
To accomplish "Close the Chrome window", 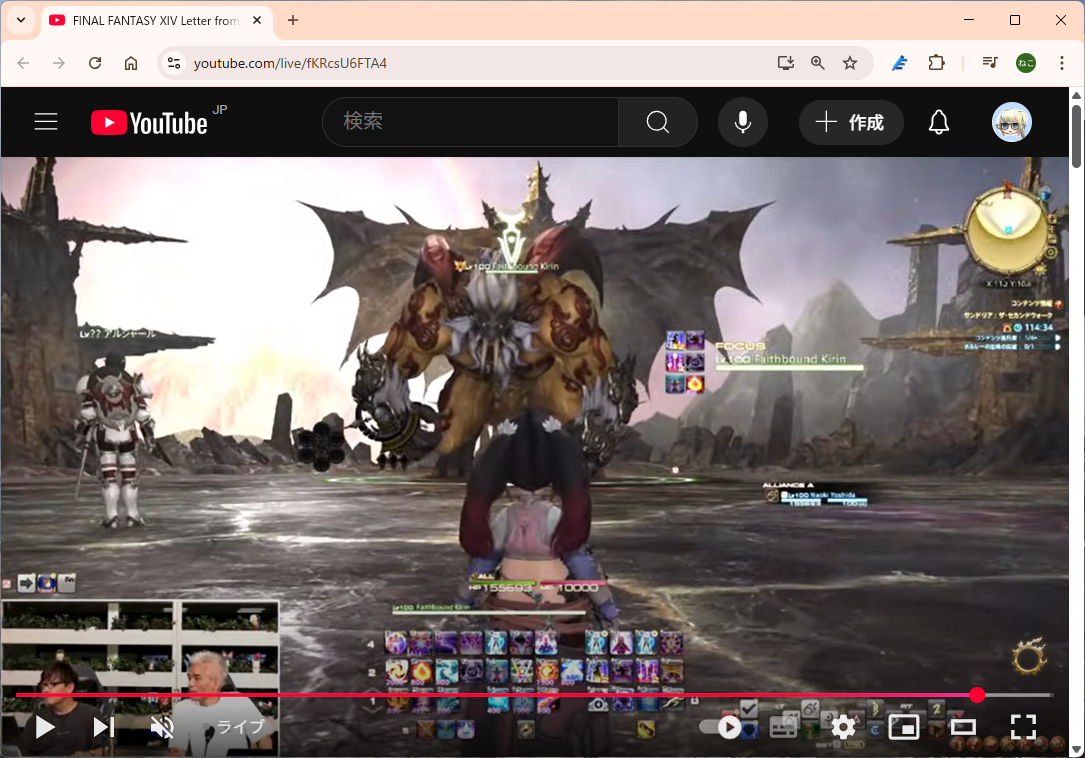I will click(1060, 20).
